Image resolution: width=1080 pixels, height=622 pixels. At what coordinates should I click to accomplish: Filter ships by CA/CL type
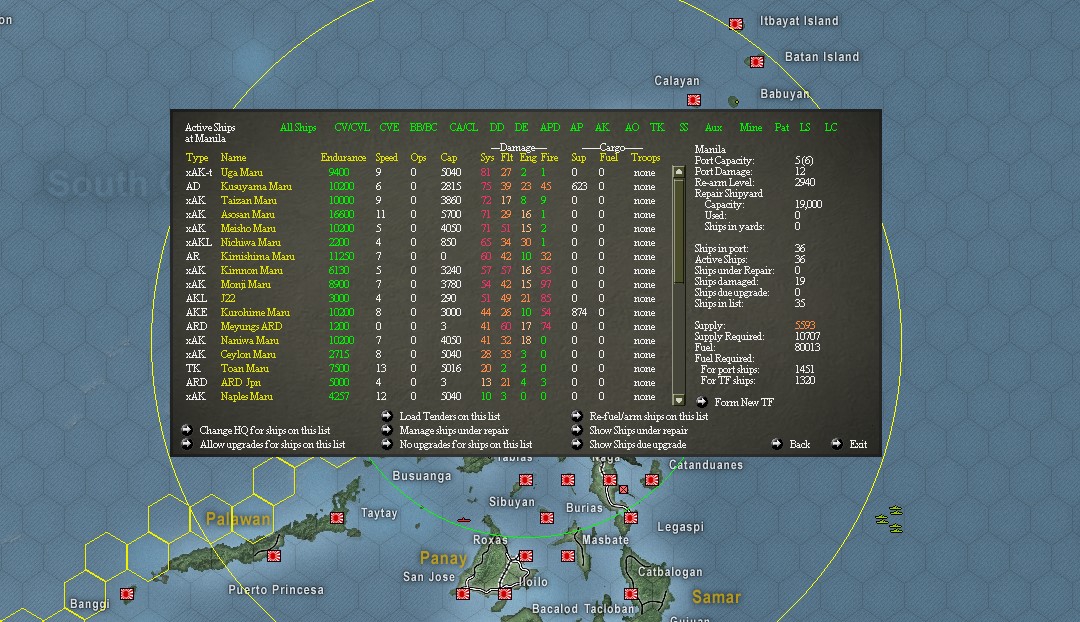tap(464, 127)
